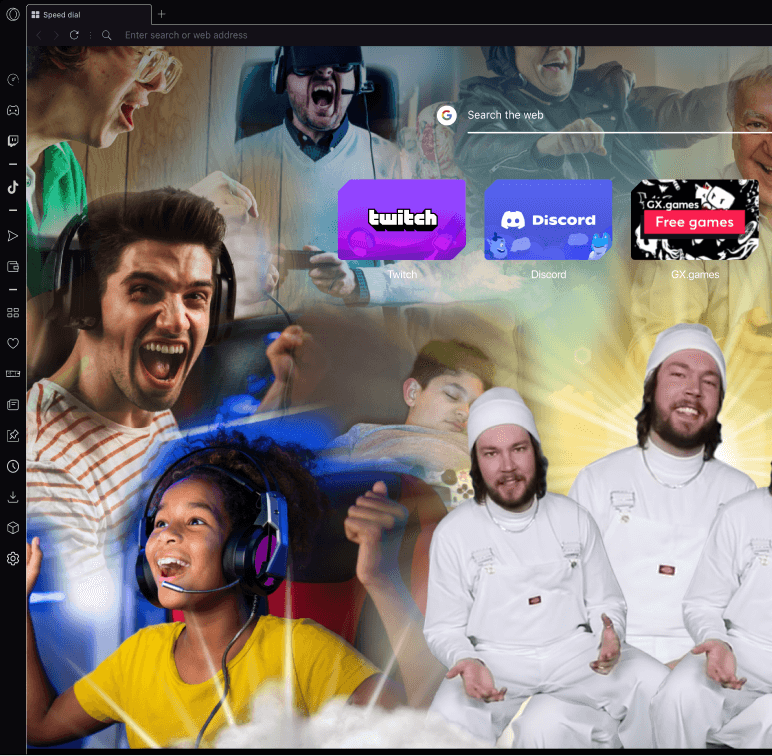
Task: Click the Discord label under tile
Action: (548, 274)
